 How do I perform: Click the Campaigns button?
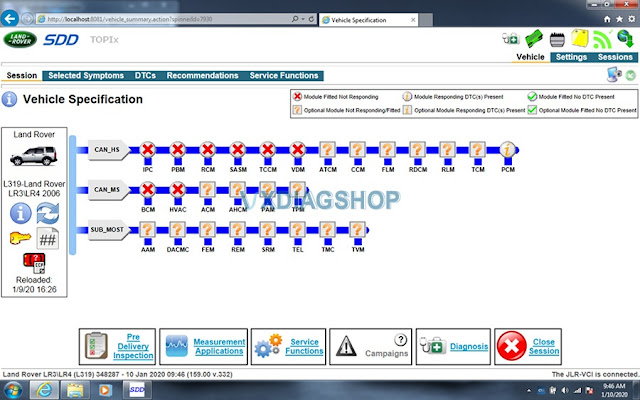click(371, 347)
